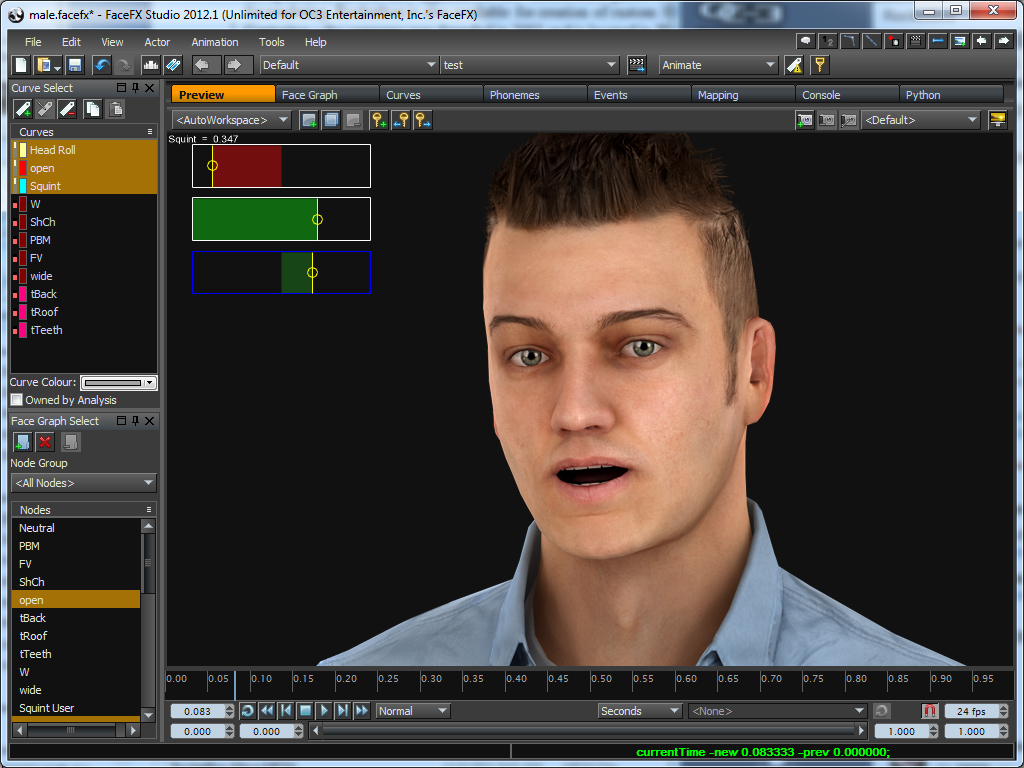Go forward with right arrow toolbar button
This screenshot has width=1024, height=768.
point(237,65)
